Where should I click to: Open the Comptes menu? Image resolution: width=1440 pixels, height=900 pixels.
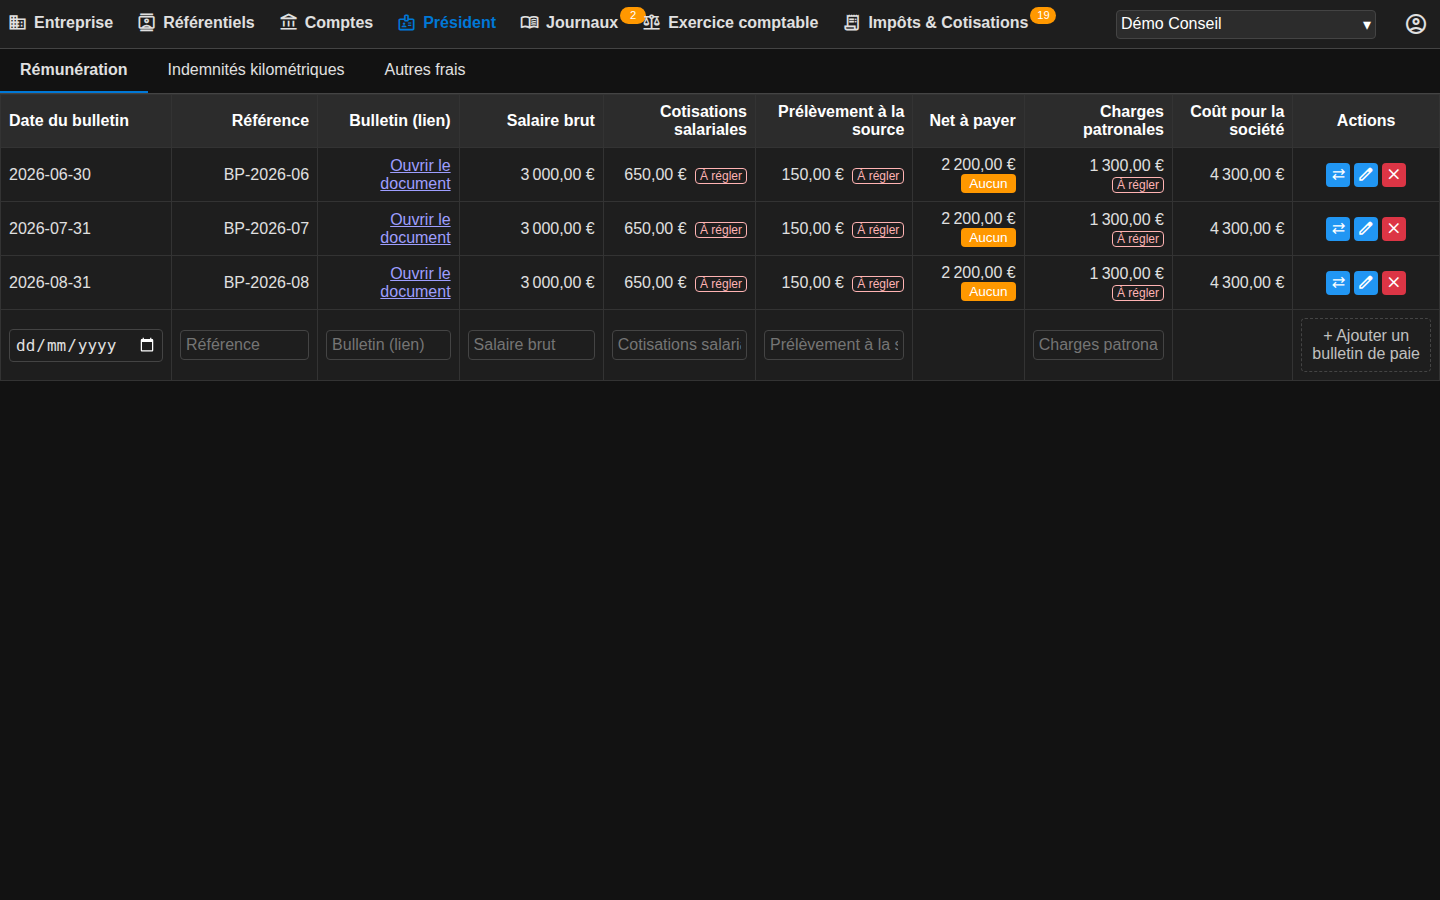point(326,23)
